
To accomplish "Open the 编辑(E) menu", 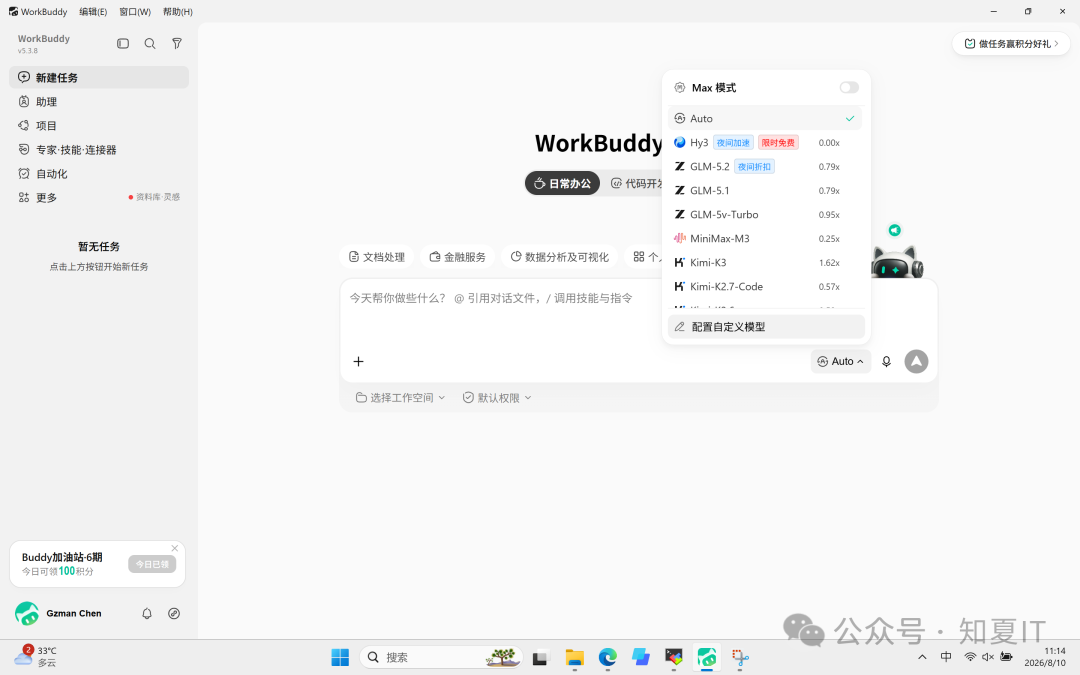I will [x=93, y=12].
